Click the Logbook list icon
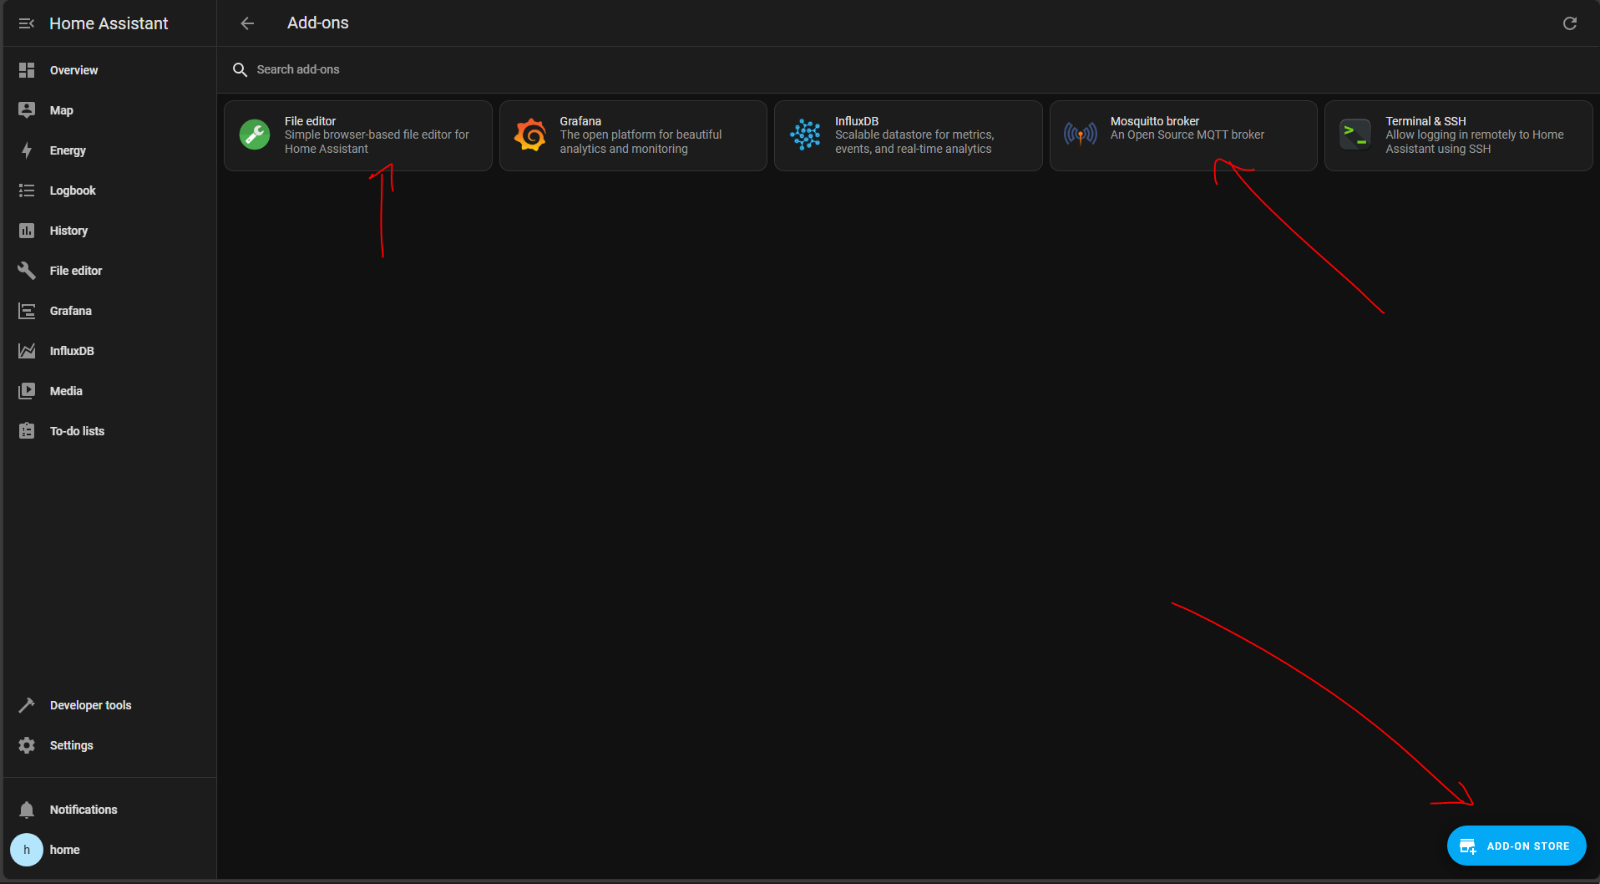Screen dimensions: 1600x884 coord(27,190)
